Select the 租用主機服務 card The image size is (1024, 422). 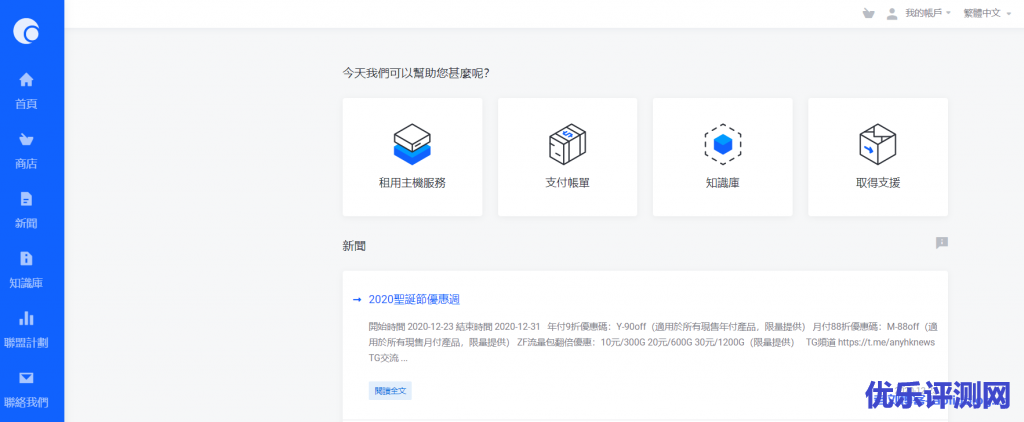tap(412, 156)
